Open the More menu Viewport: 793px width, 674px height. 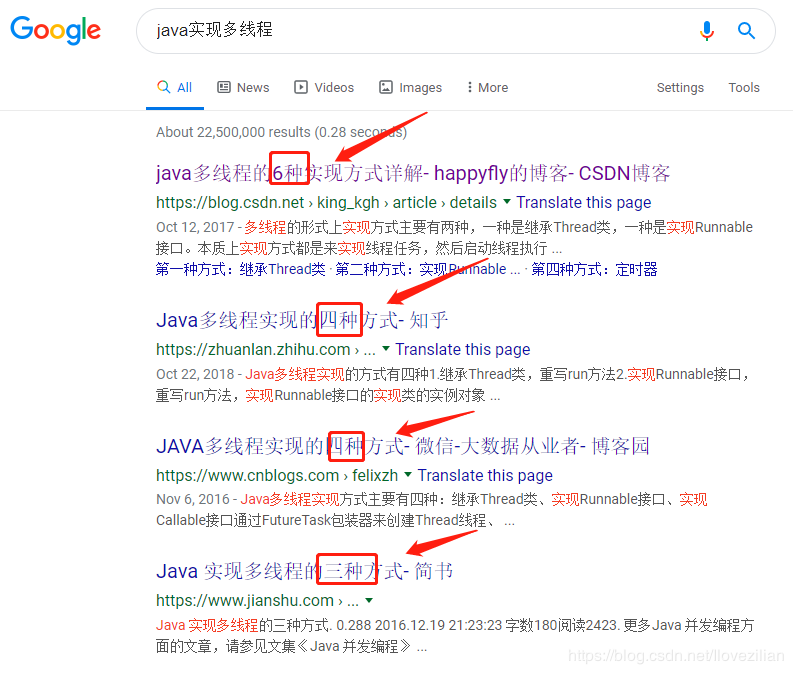coord(488,87)
